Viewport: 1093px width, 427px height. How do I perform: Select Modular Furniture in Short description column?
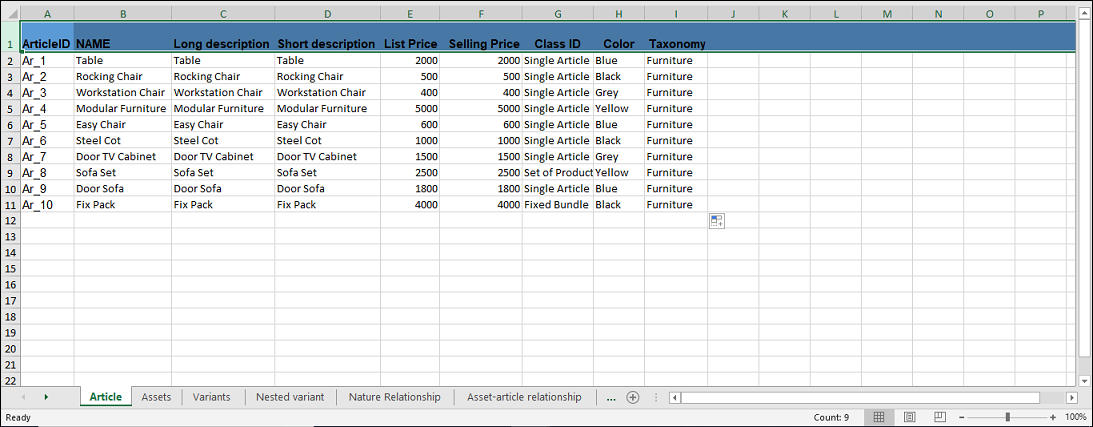328,109
